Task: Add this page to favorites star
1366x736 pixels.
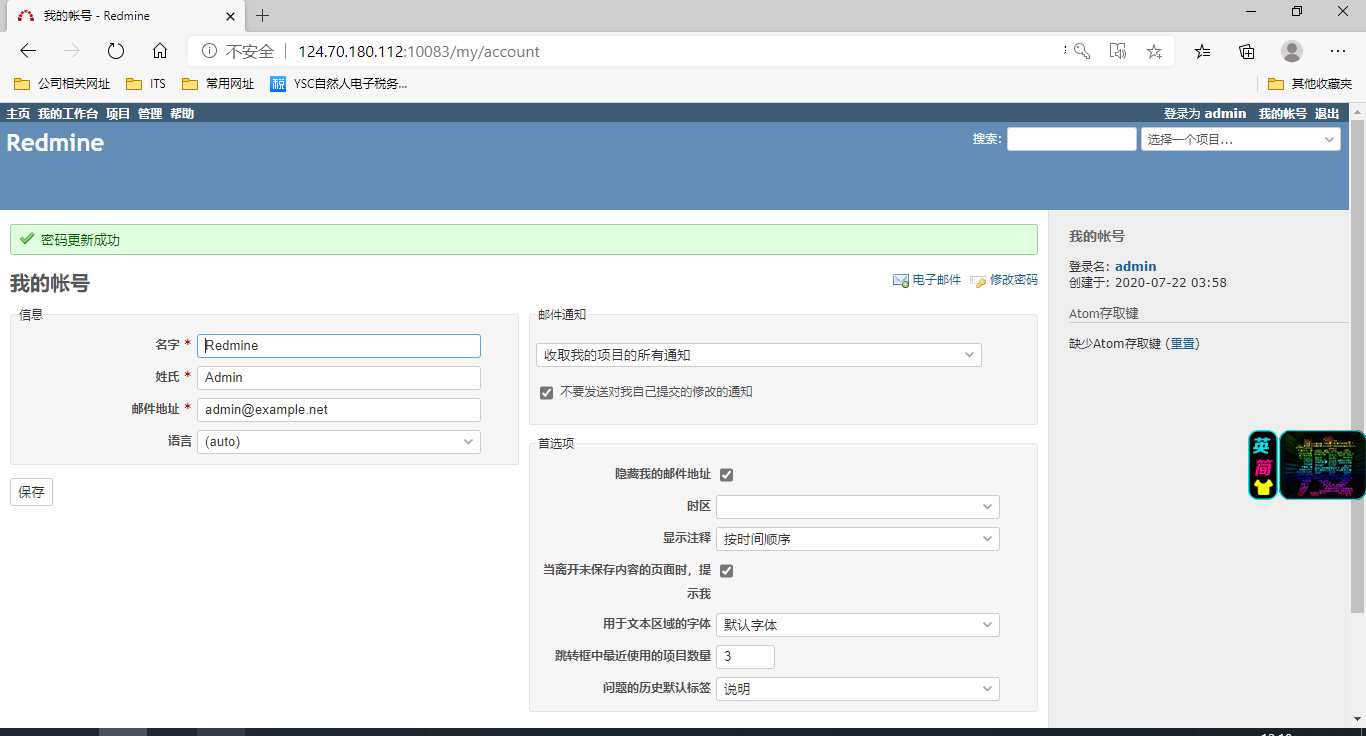Action: (1154, 51)
